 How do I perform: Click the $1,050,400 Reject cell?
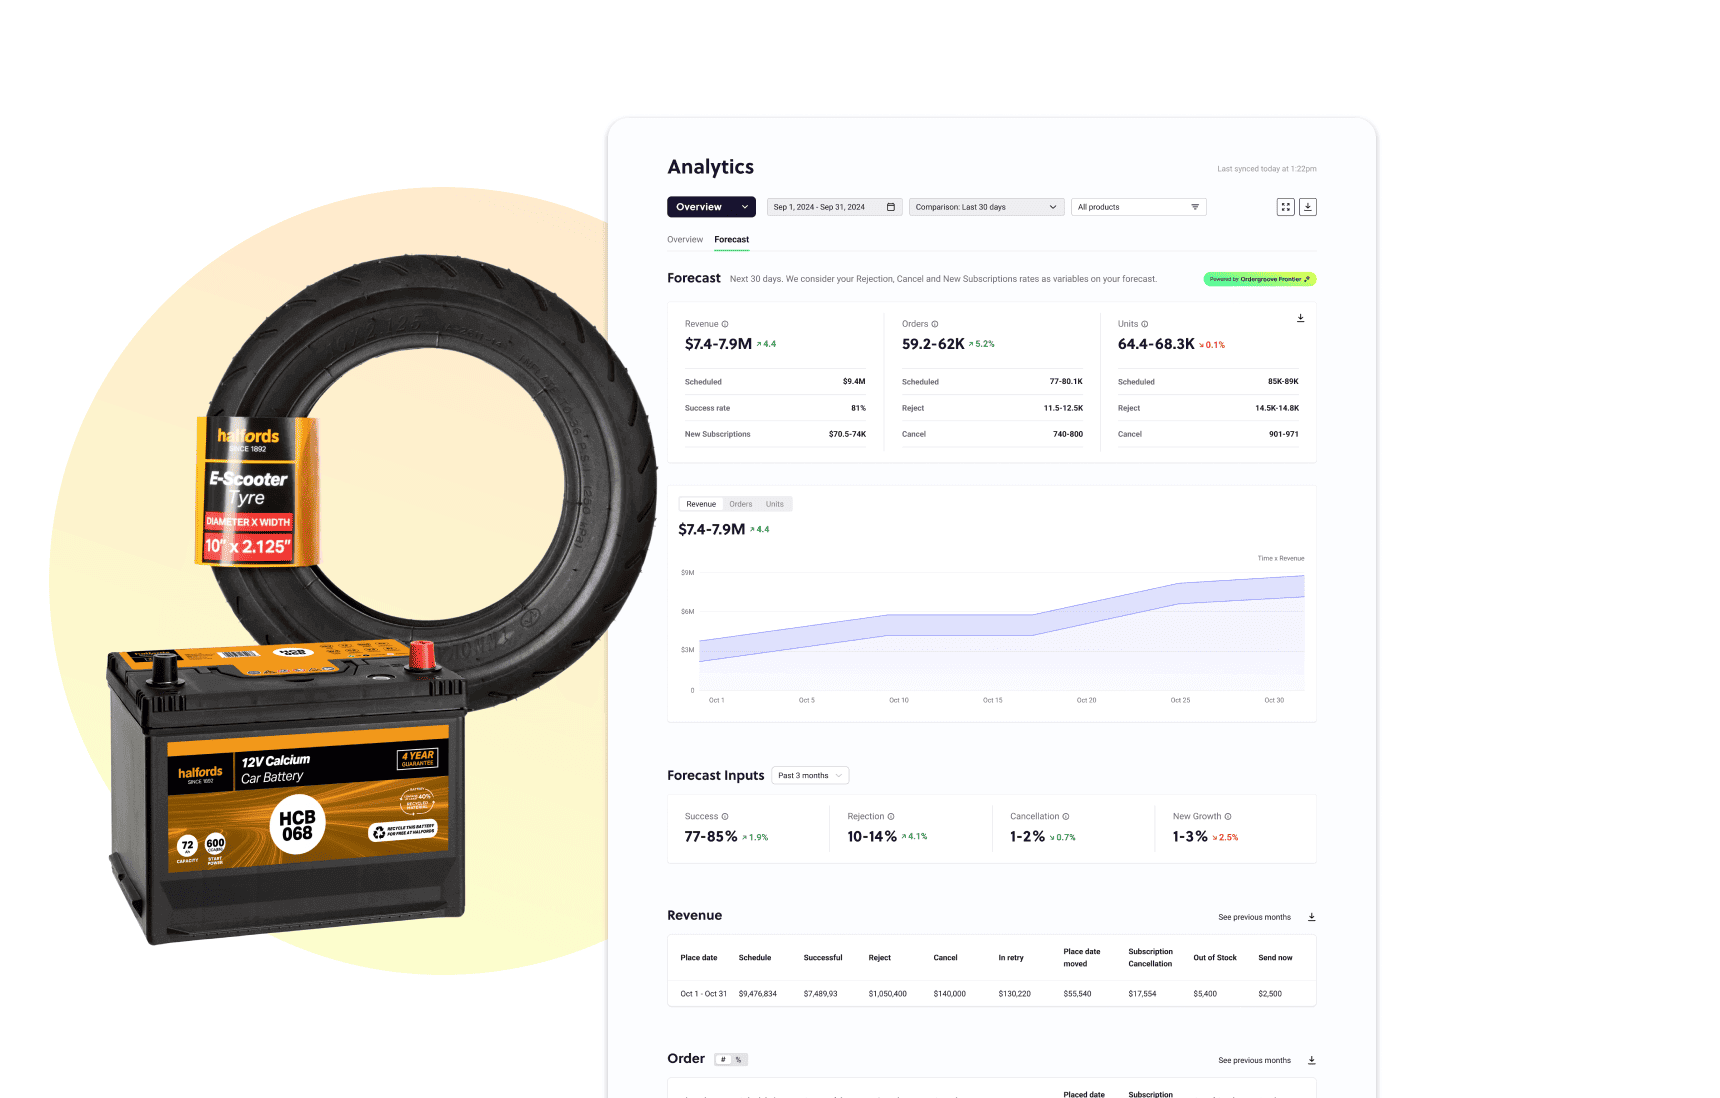888,994
